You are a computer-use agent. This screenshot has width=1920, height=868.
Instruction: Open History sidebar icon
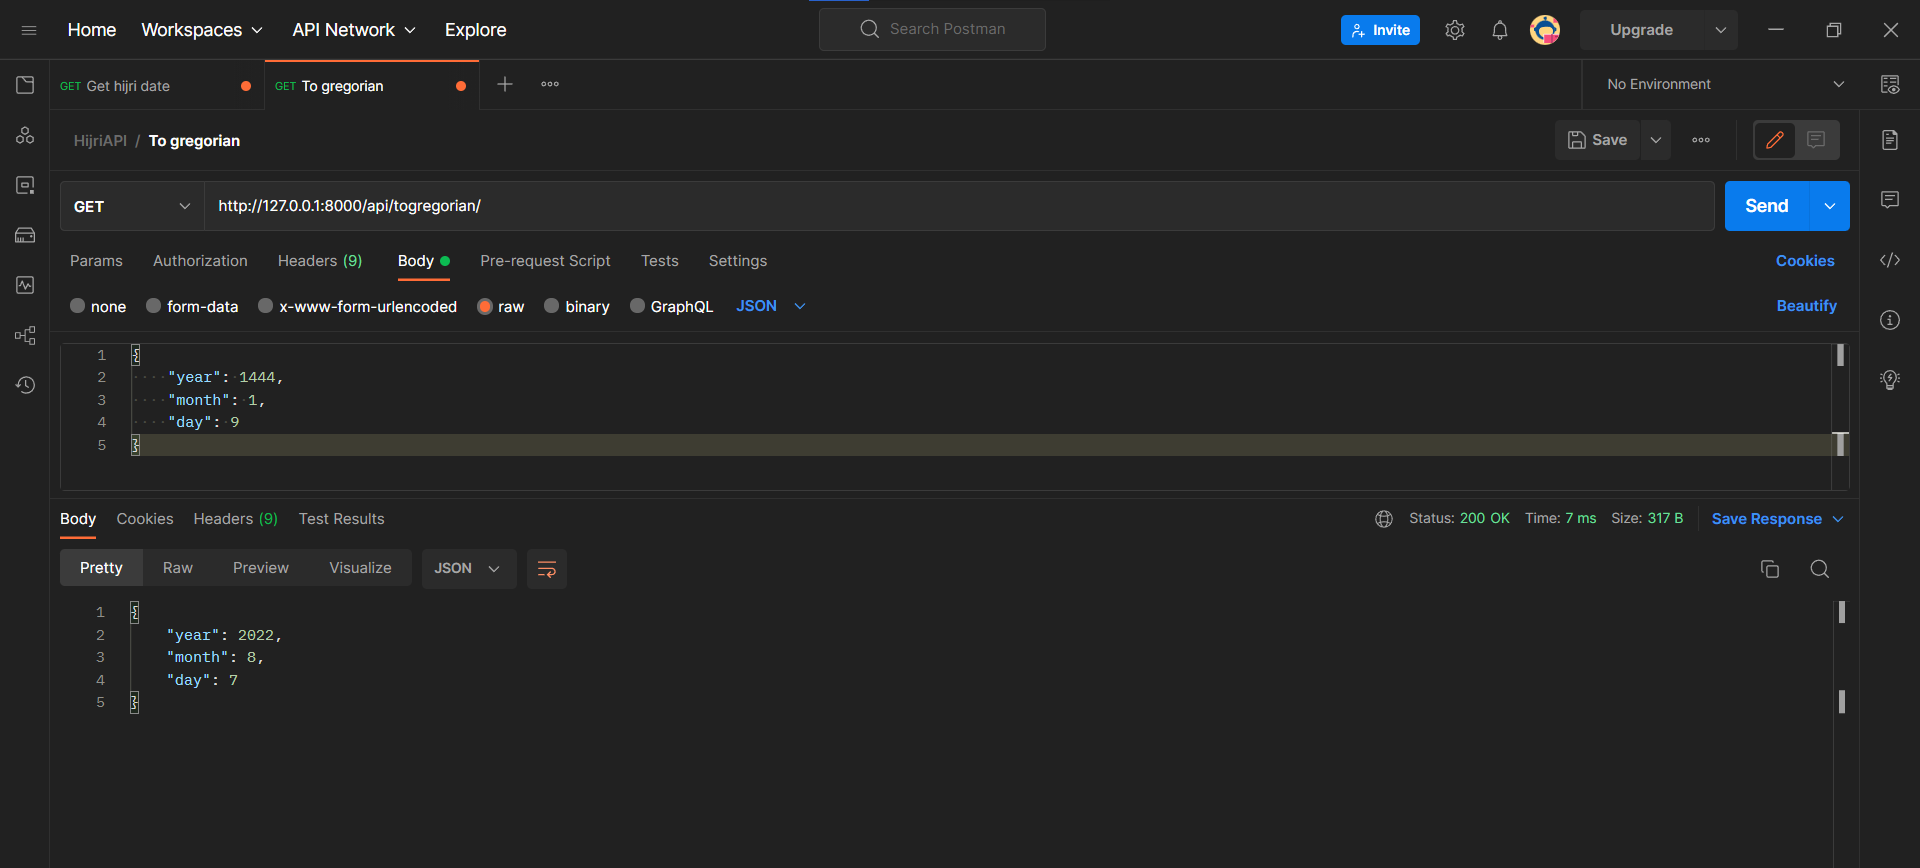coord(25,385)
